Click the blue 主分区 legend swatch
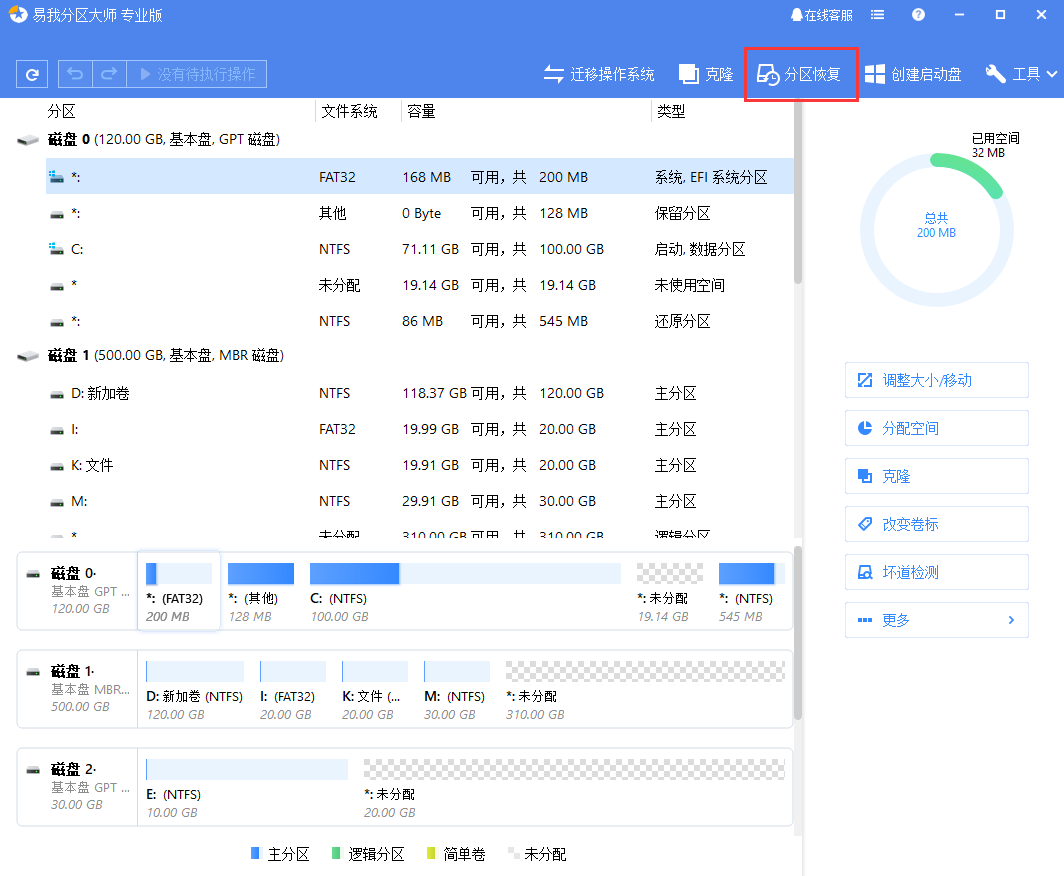 [258, 853]
